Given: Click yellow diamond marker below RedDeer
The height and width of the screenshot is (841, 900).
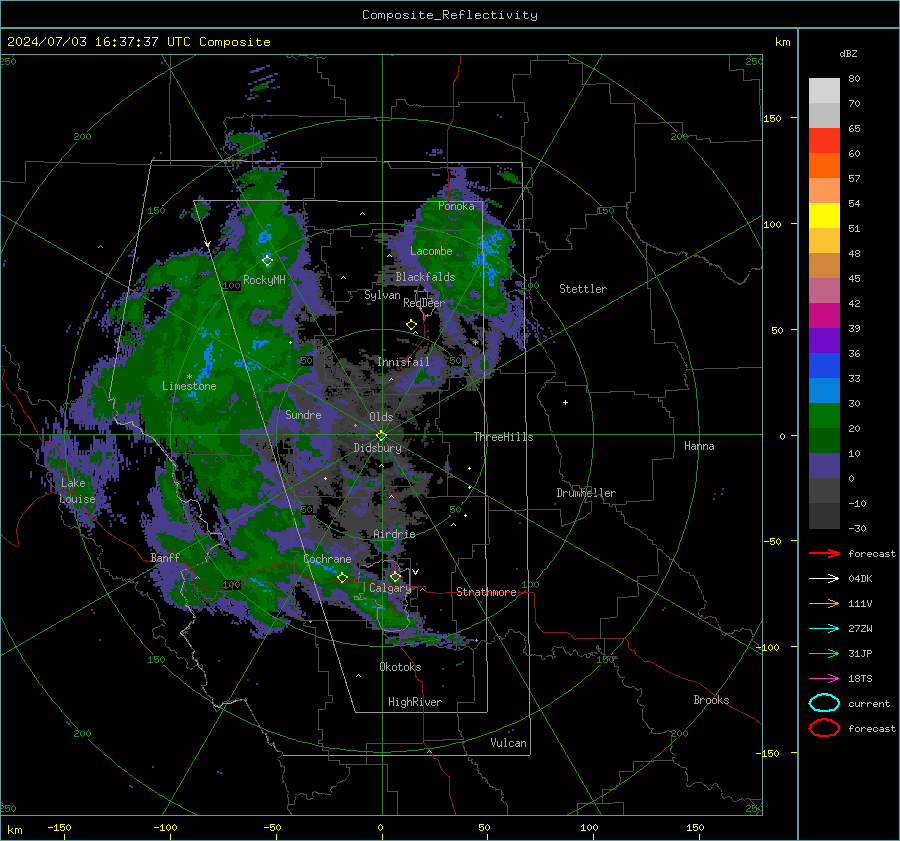Looking at the screenshot, I should [411, 324].
